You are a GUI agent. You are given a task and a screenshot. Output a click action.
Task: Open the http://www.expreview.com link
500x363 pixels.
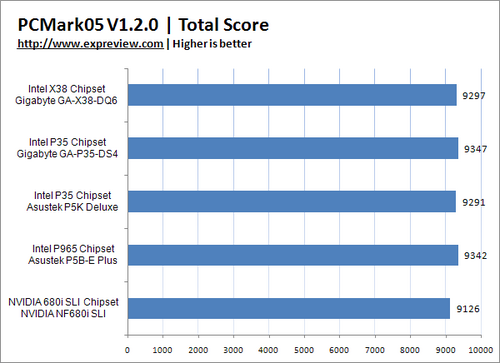[x=90, y=44]
